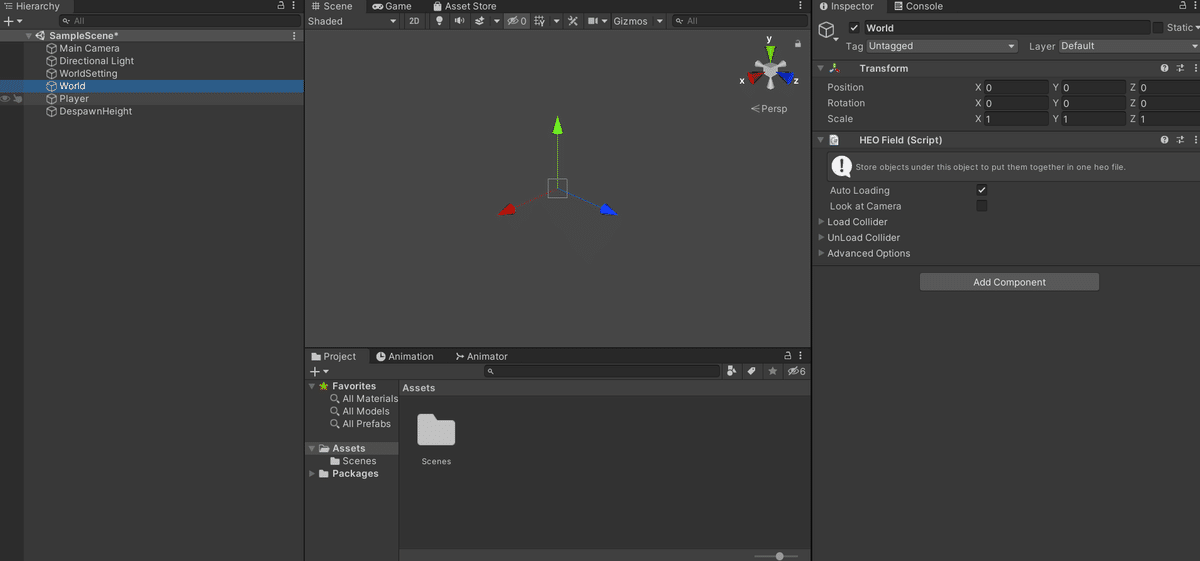
Task: Expand Advanced Options section
Action: [x=821, y=253]
